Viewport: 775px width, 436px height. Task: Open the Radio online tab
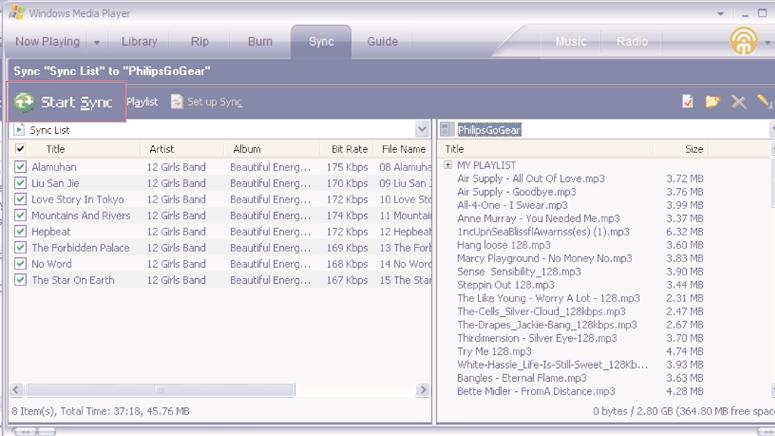632,42
